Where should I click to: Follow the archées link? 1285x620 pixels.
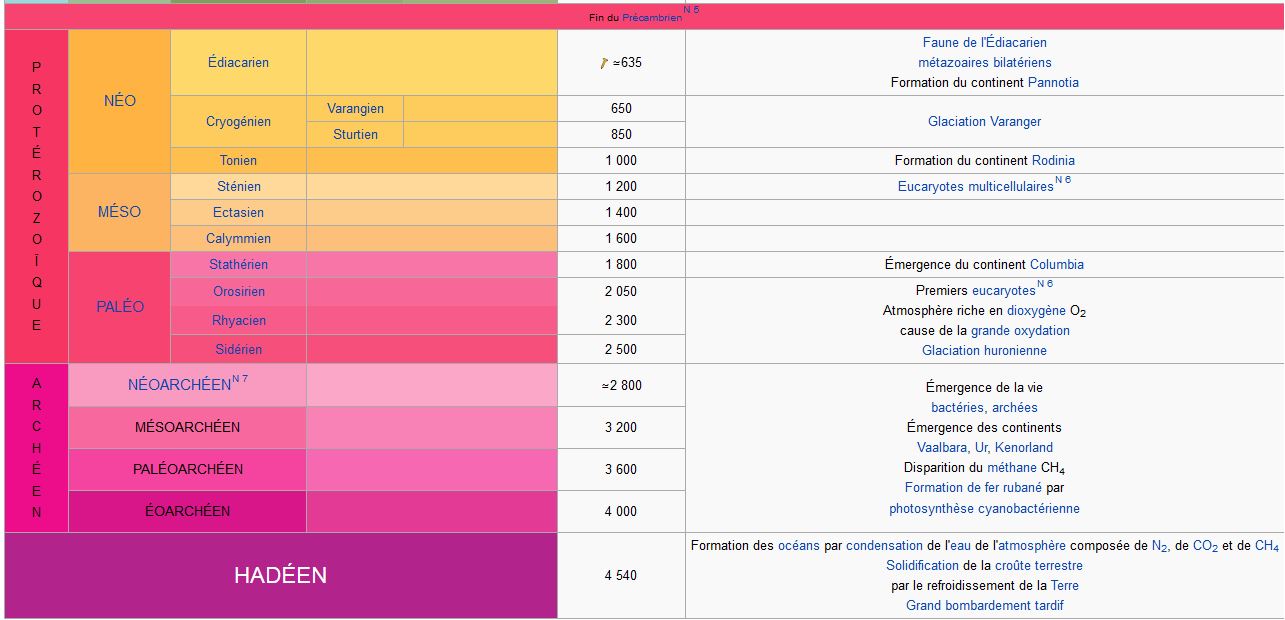pyautogui.click(x=1015, y=407)
